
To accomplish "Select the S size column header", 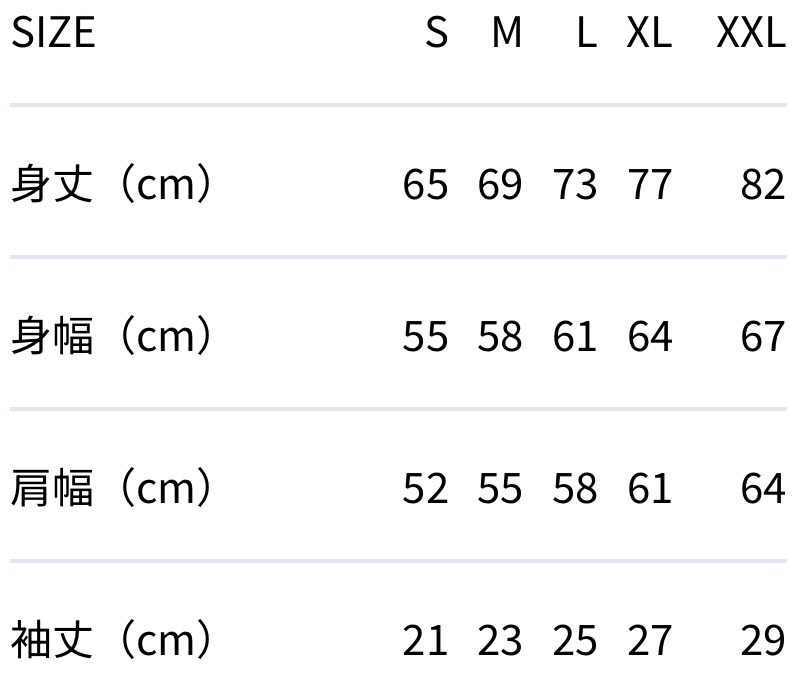I will pyautogui.click(x=436, y=33).
